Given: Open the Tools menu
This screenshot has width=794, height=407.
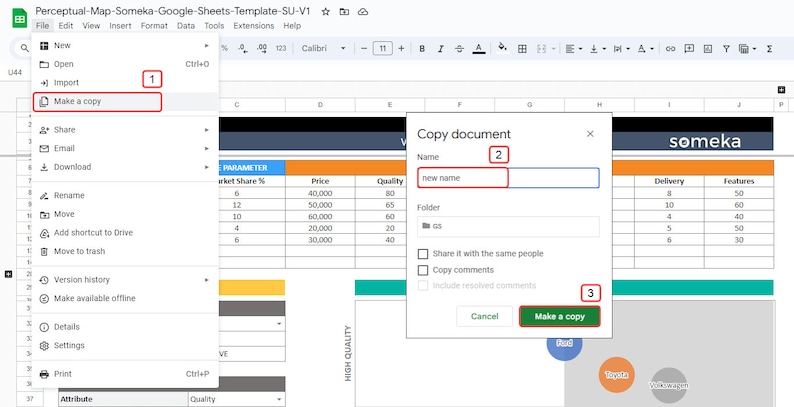Looking at the screenshot, I should pyautogui.click(x=214, y=25).
